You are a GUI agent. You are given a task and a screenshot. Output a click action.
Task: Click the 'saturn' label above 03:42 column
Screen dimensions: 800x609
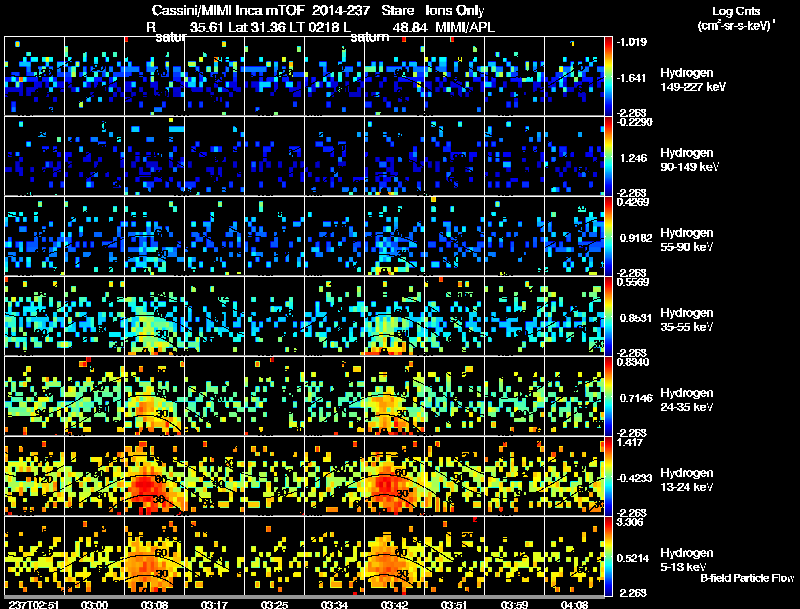(x=369, y=37)
